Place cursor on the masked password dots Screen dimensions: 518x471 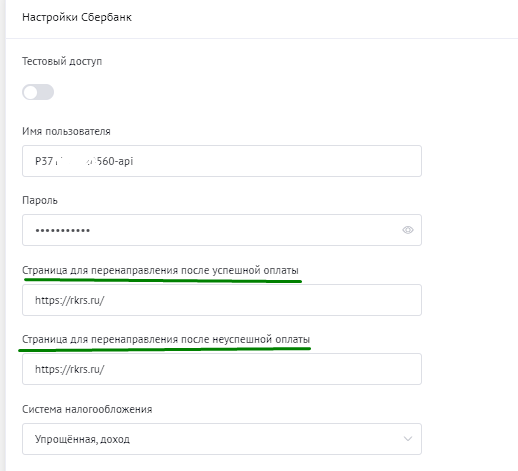pyautogui.click(x=63, y=230)
